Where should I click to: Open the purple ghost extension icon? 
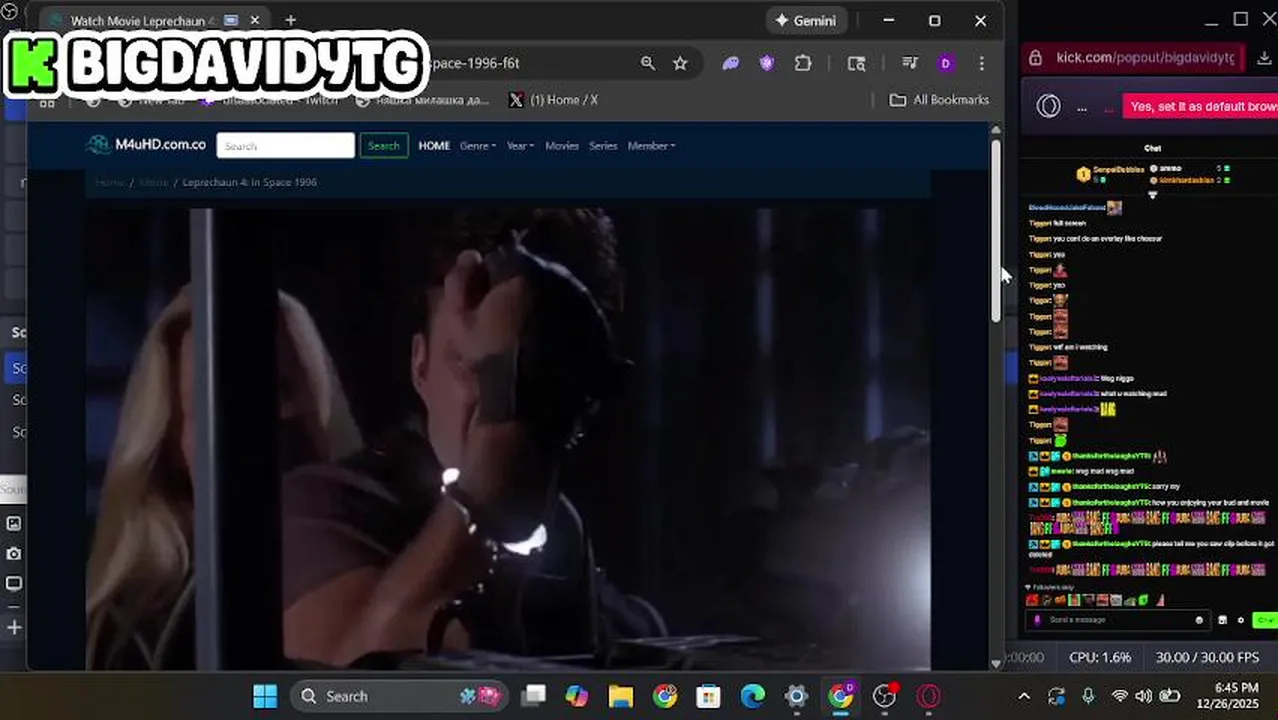point(731,63)
